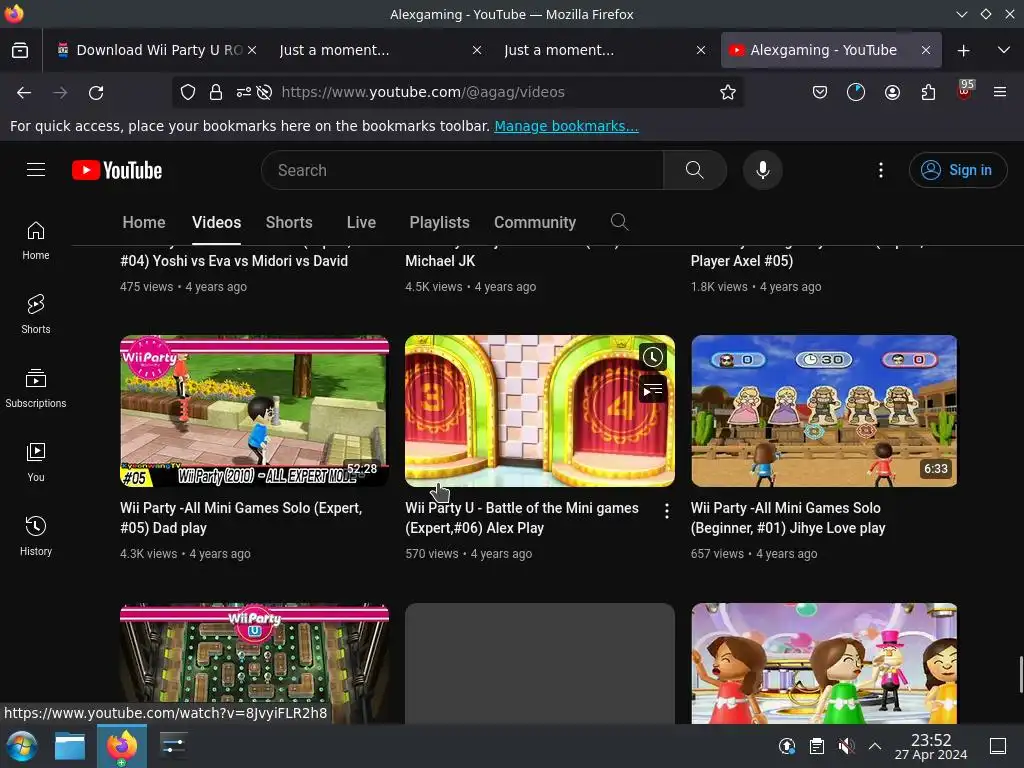Open Pocket save icon in toolbar
This screenshot has height=768, width=1024.
(x=820, y=93)
